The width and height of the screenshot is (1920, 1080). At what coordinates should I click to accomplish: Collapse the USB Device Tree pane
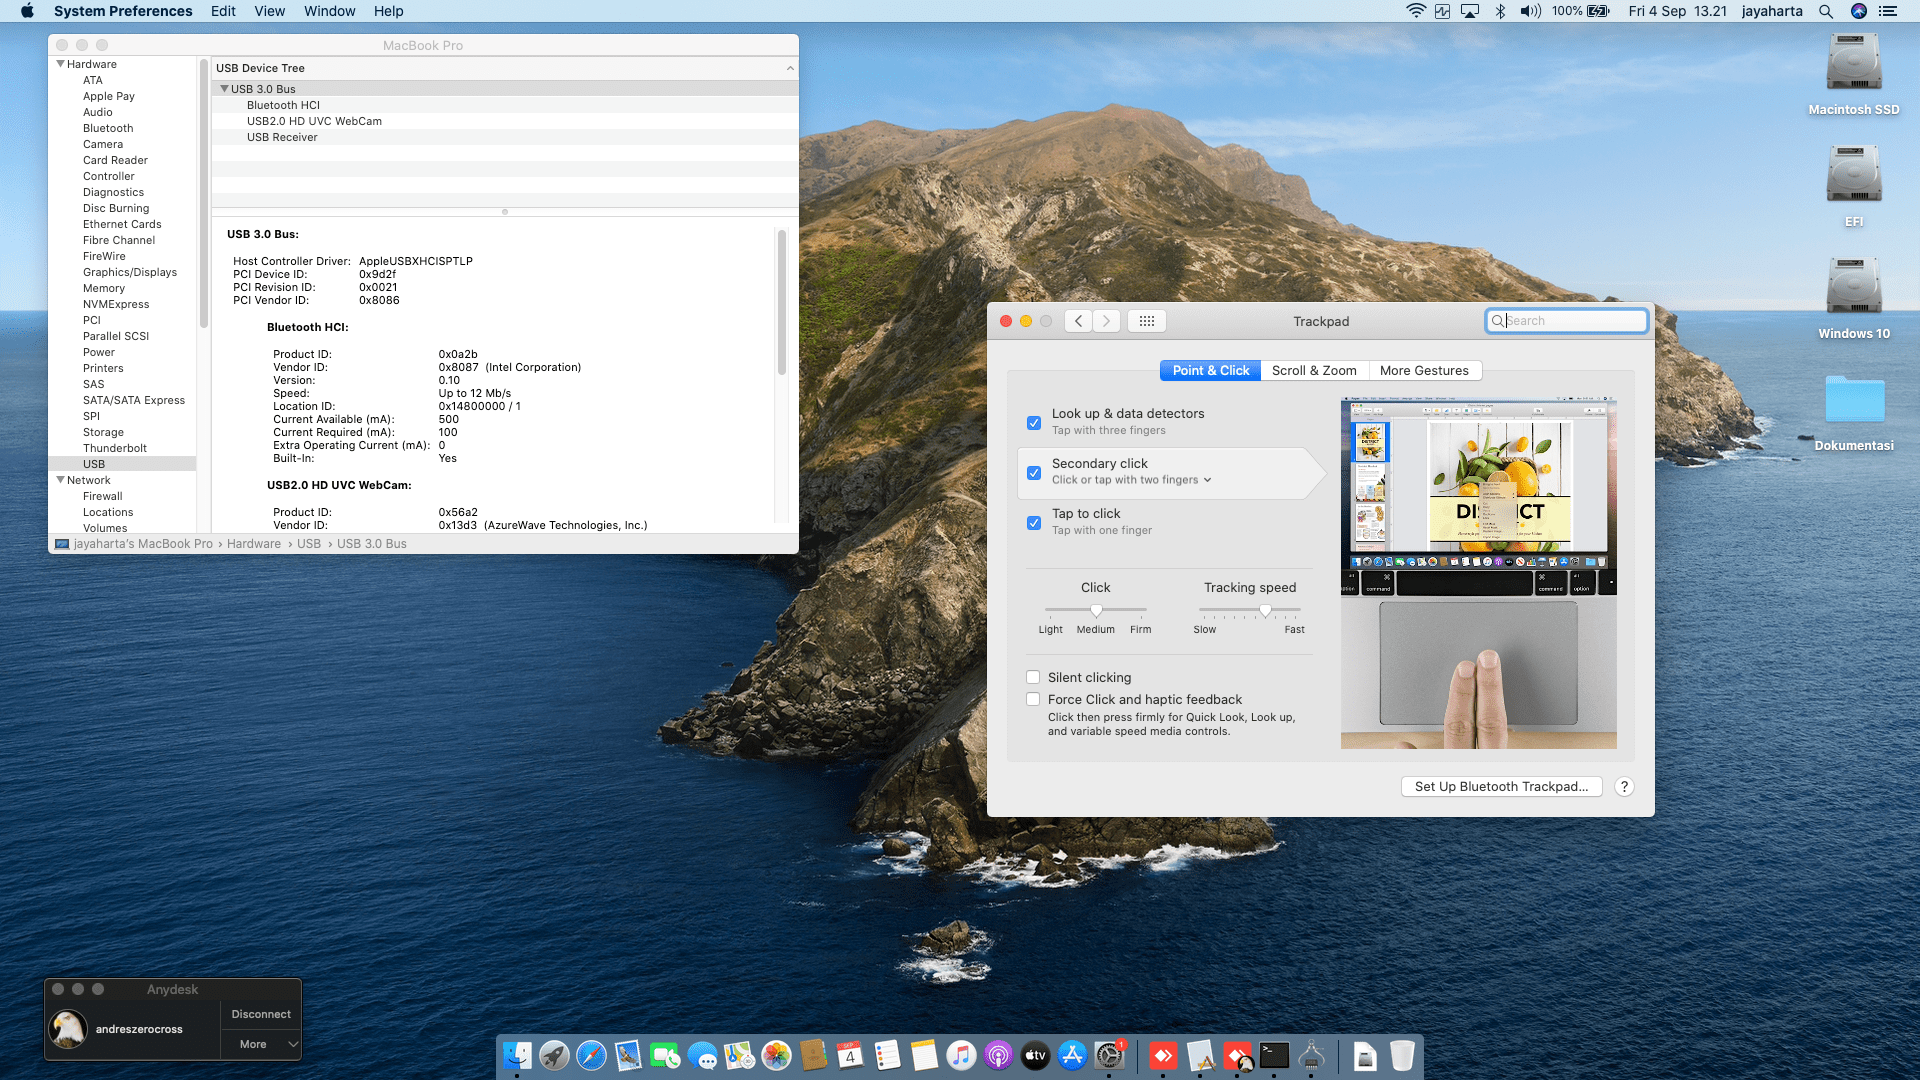pos(790,68)
